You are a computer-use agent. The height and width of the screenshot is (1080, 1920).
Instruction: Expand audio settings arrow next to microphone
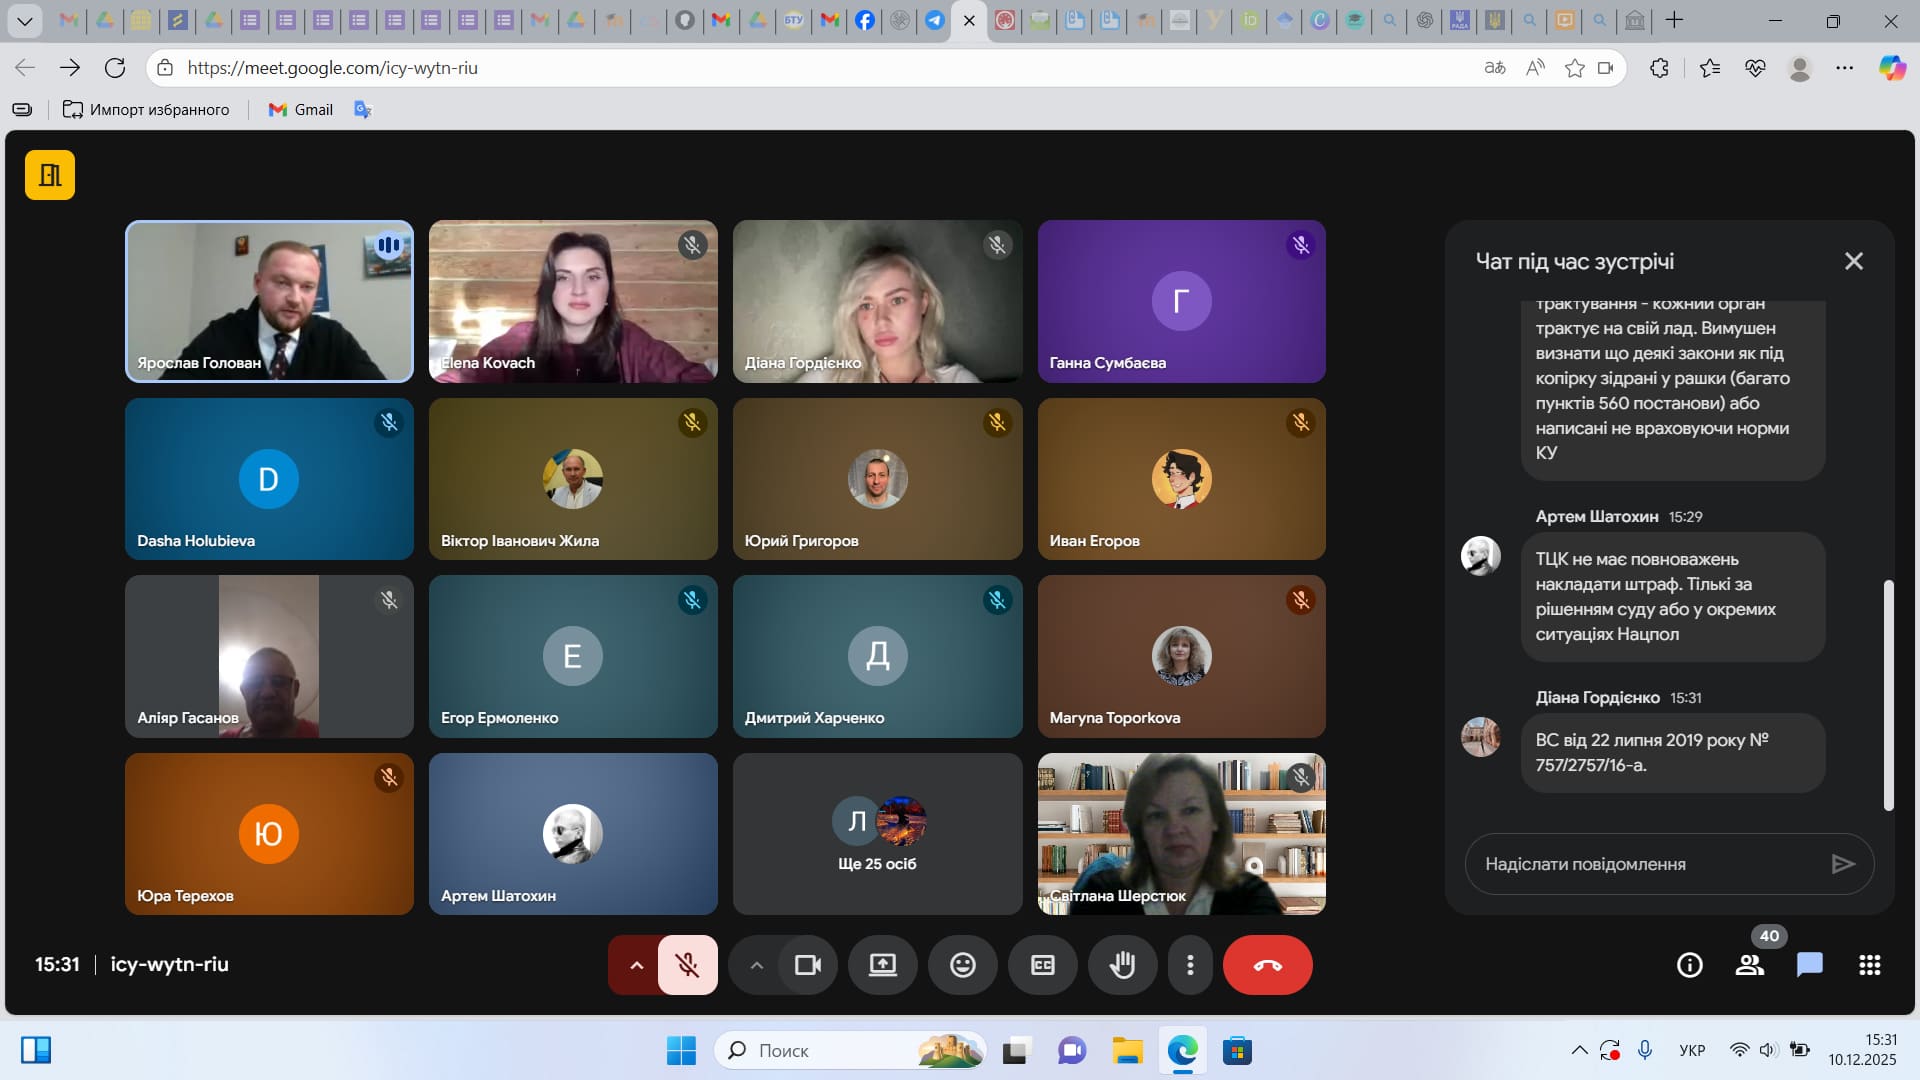tap(636, 965)
